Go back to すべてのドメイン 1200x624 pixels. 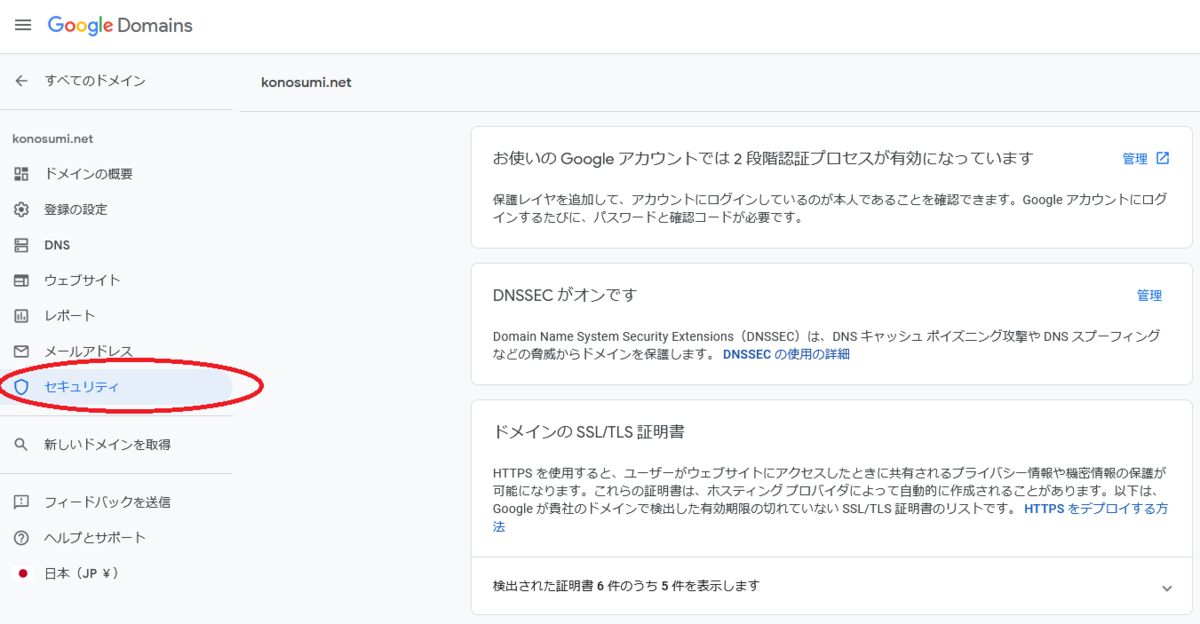point(95,81)
